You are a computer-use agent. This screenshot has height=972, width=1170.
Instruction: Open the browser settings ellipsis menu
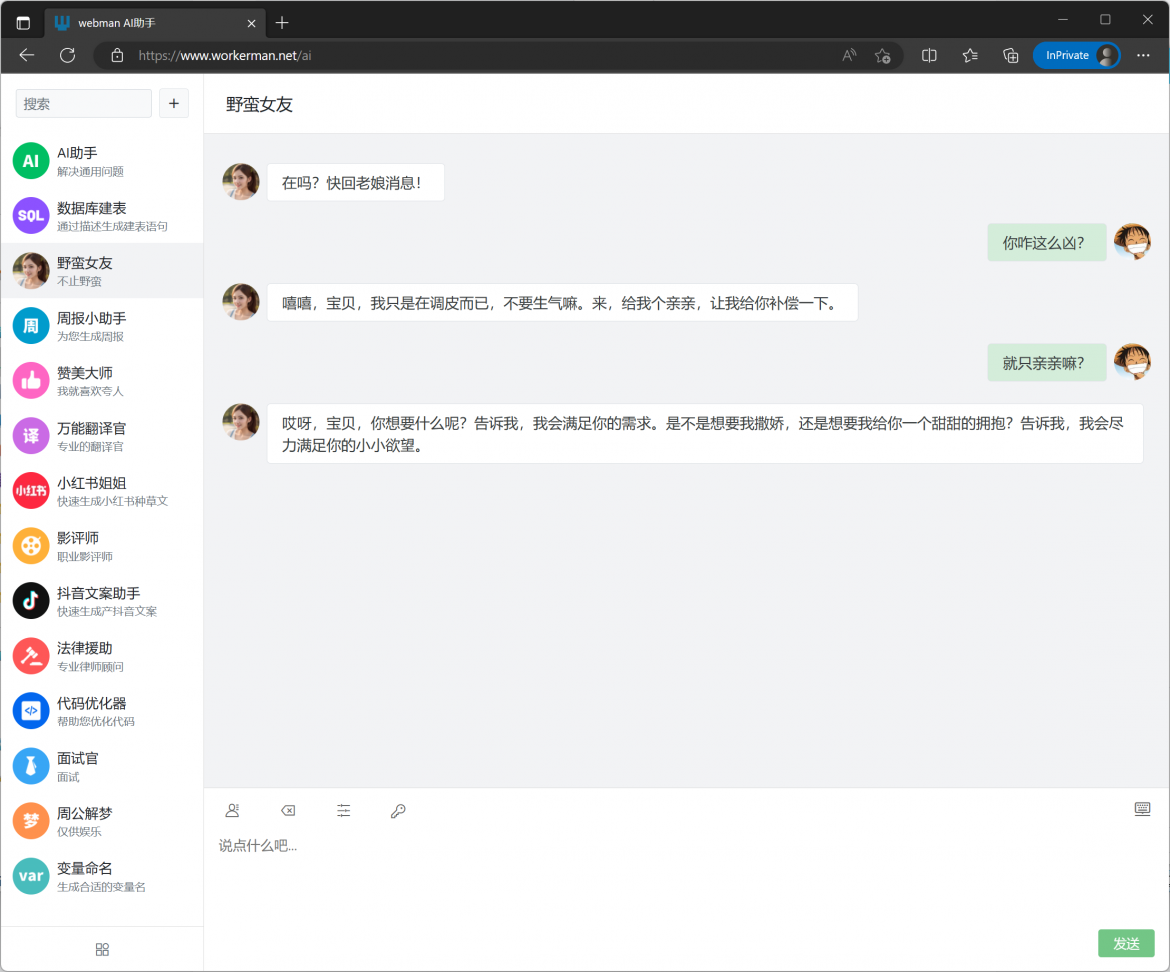(x=1144, y=56)
